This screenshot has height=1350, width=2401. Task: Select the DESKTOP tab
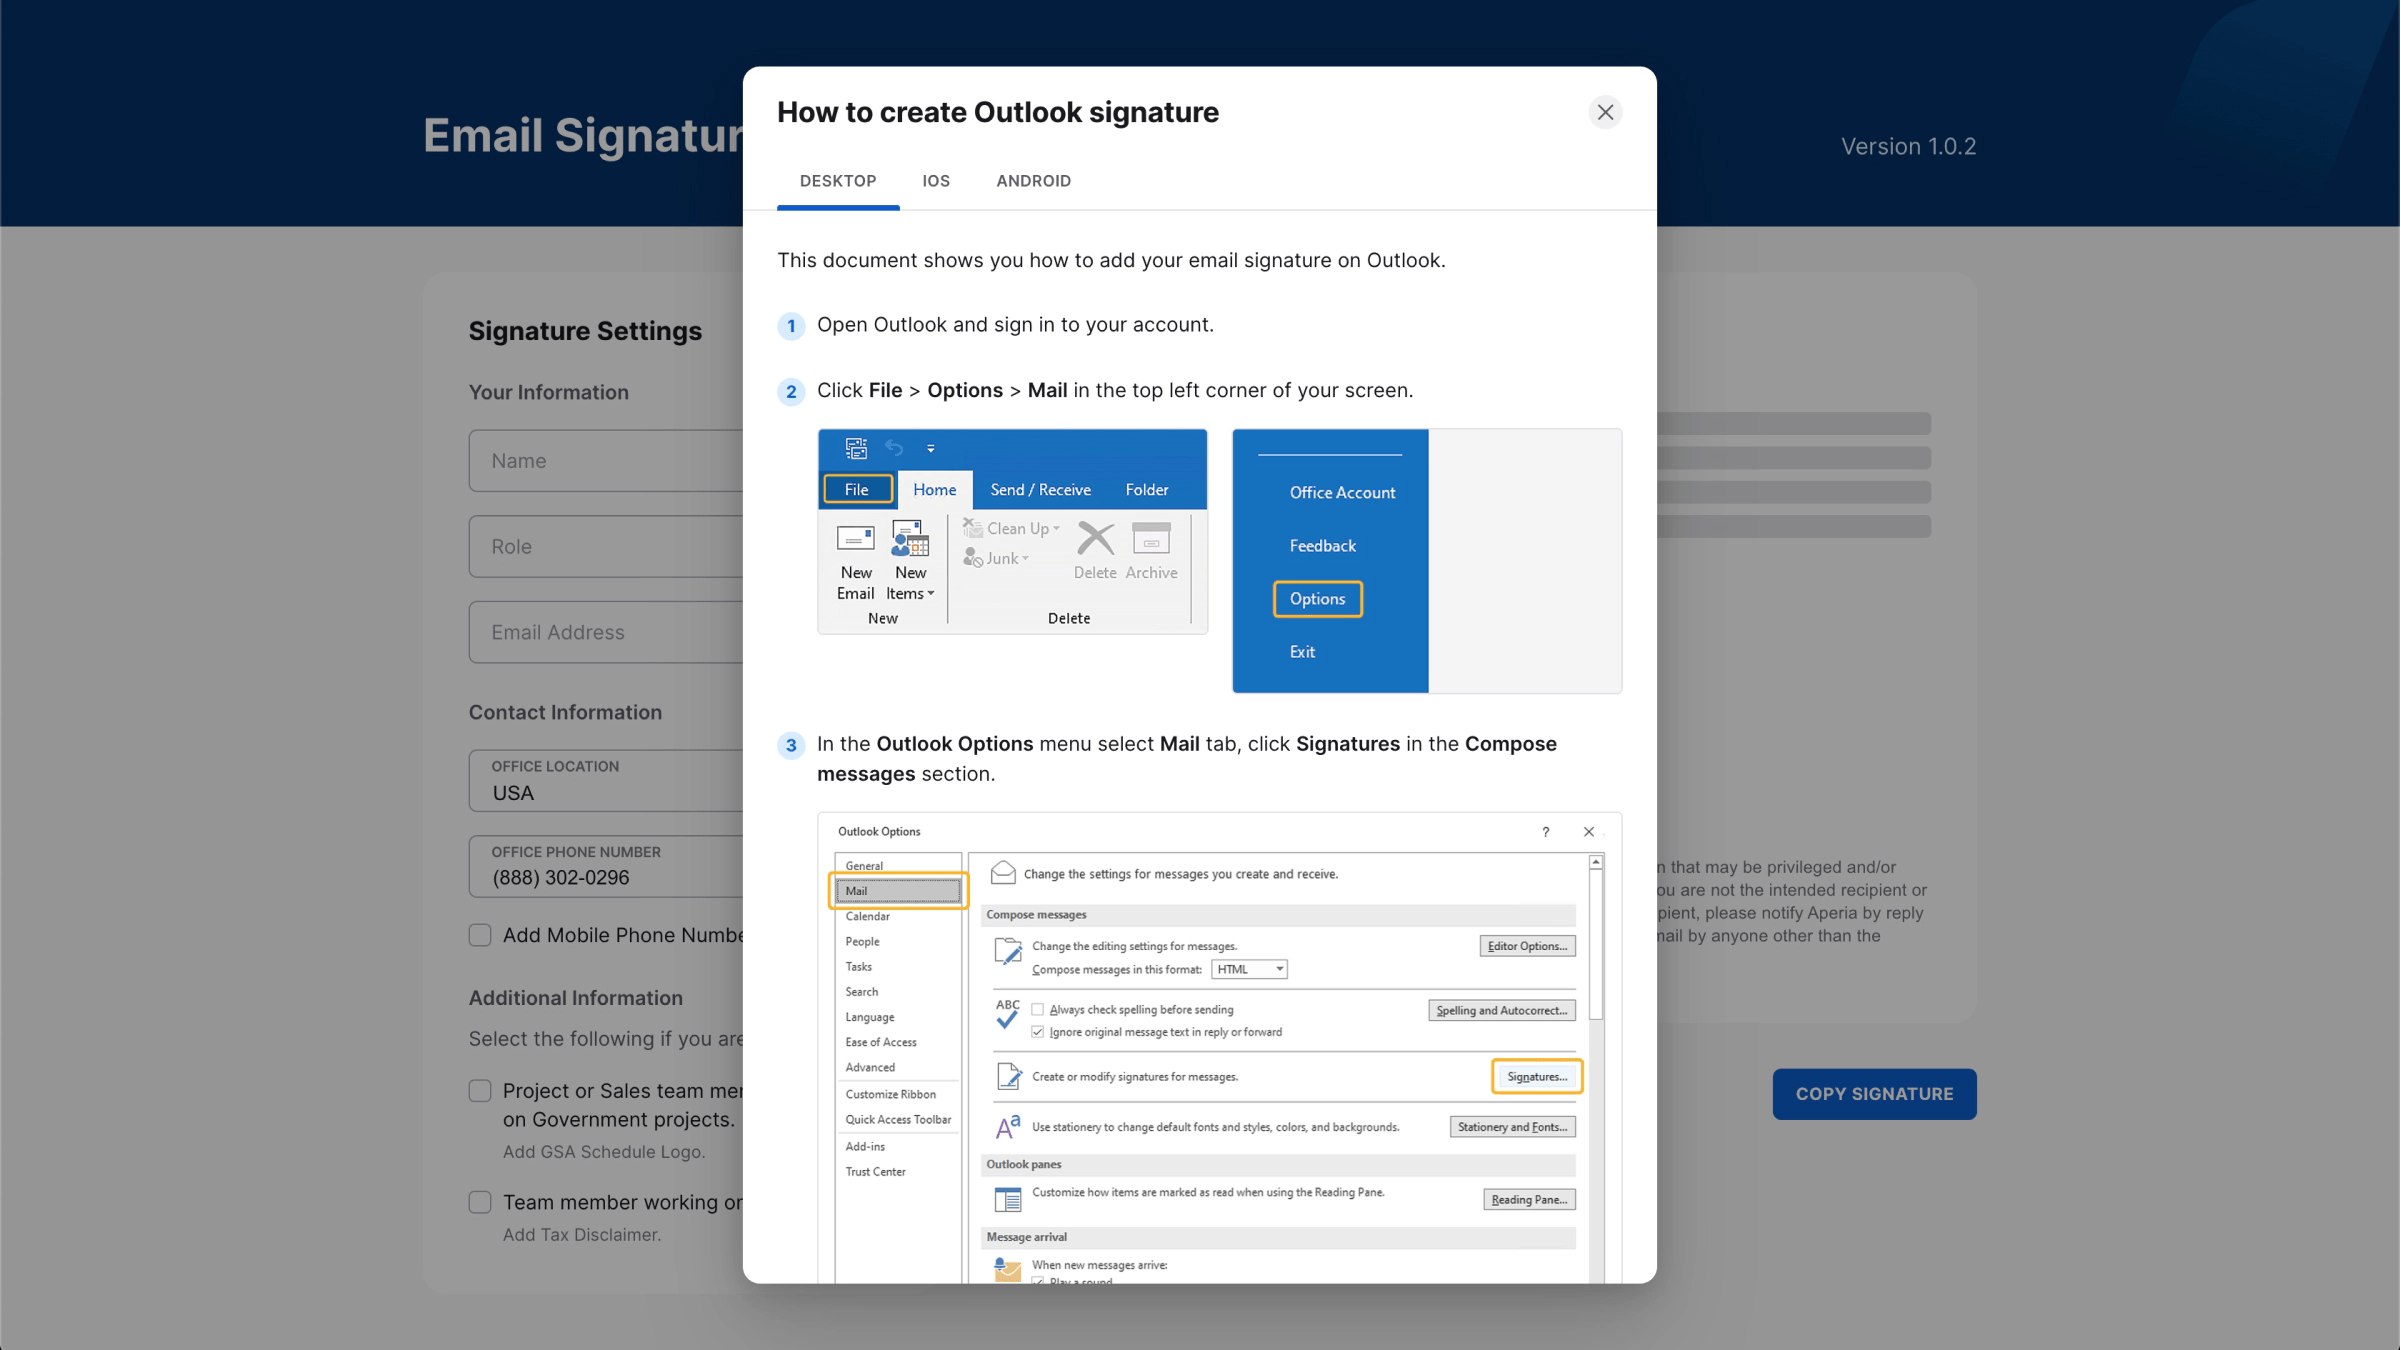coord(838,181)
